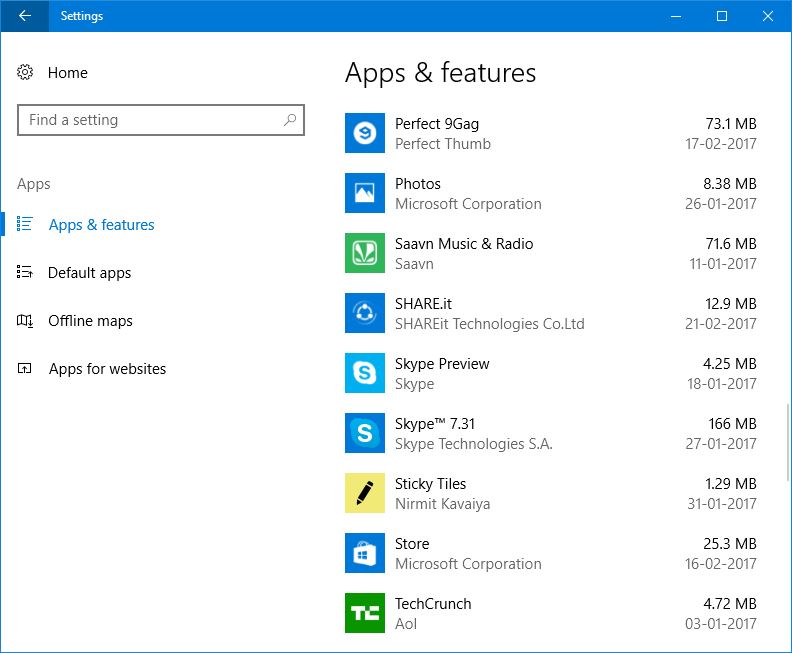Select the Skype Preview name
792x653 pixels.
tap(442, 364)
